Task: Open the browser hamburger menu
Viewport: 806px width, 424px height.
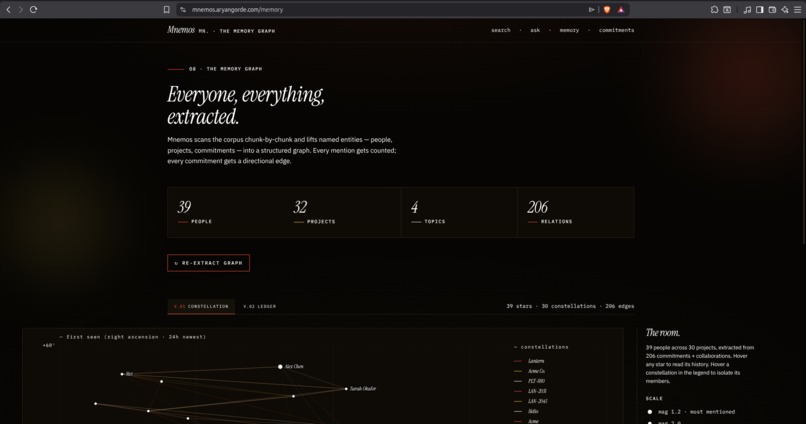Action: (798, 9)
